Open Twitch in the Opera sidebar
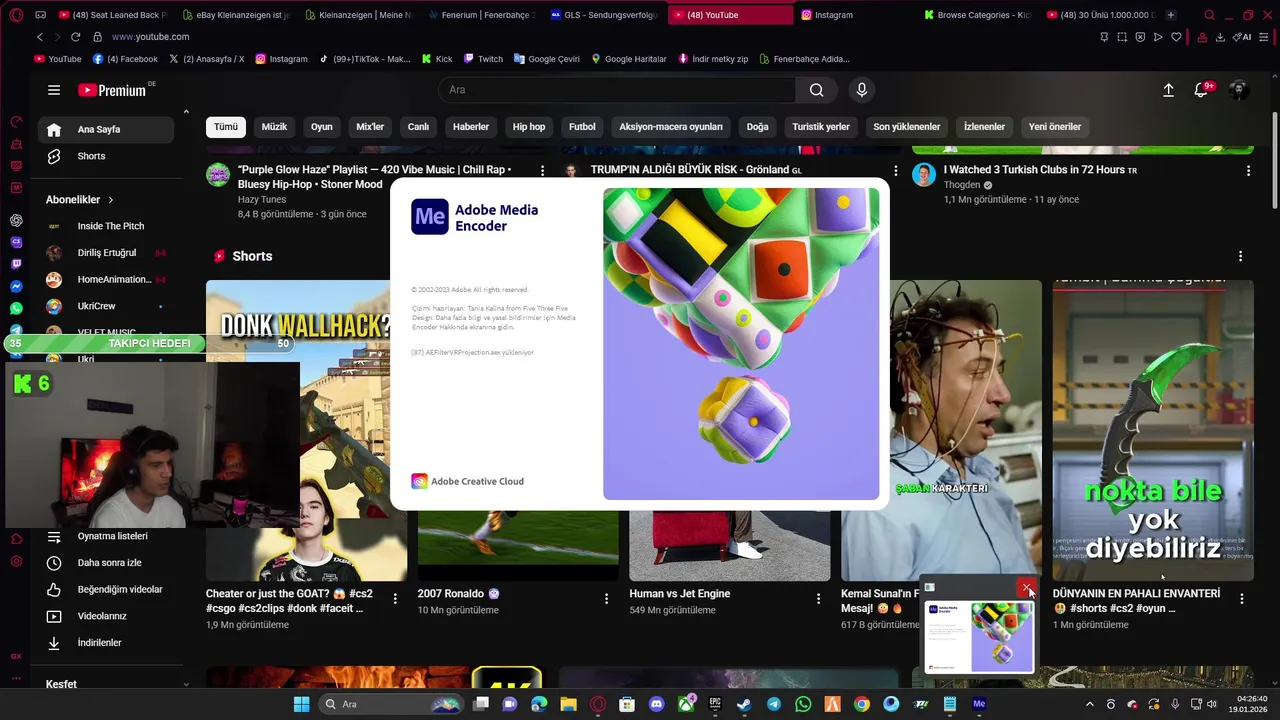 click(16, 264)
